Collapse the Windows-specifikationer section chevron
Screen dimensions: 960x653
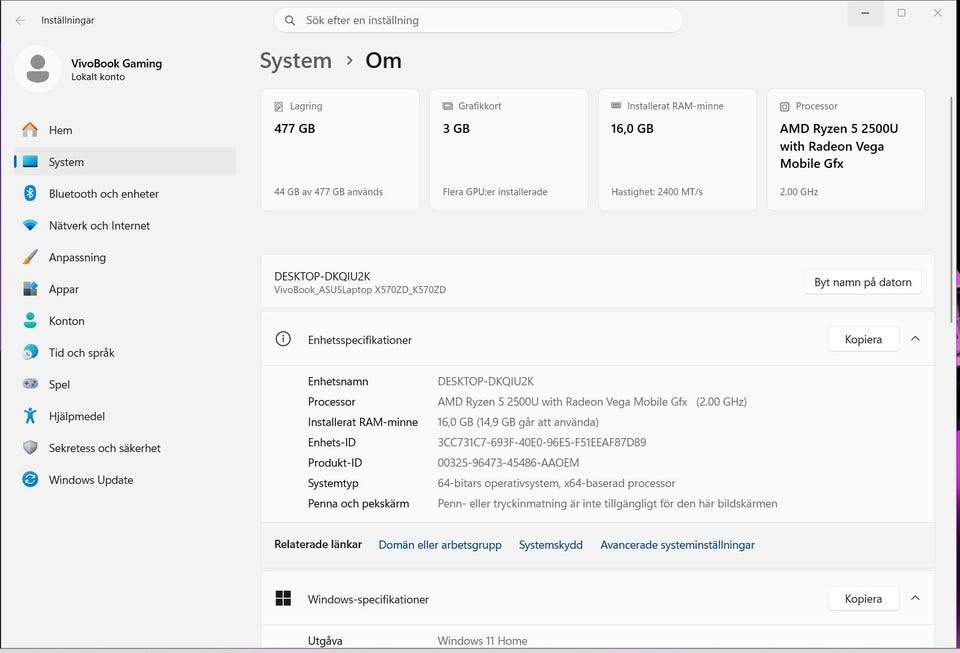point(915,599)
